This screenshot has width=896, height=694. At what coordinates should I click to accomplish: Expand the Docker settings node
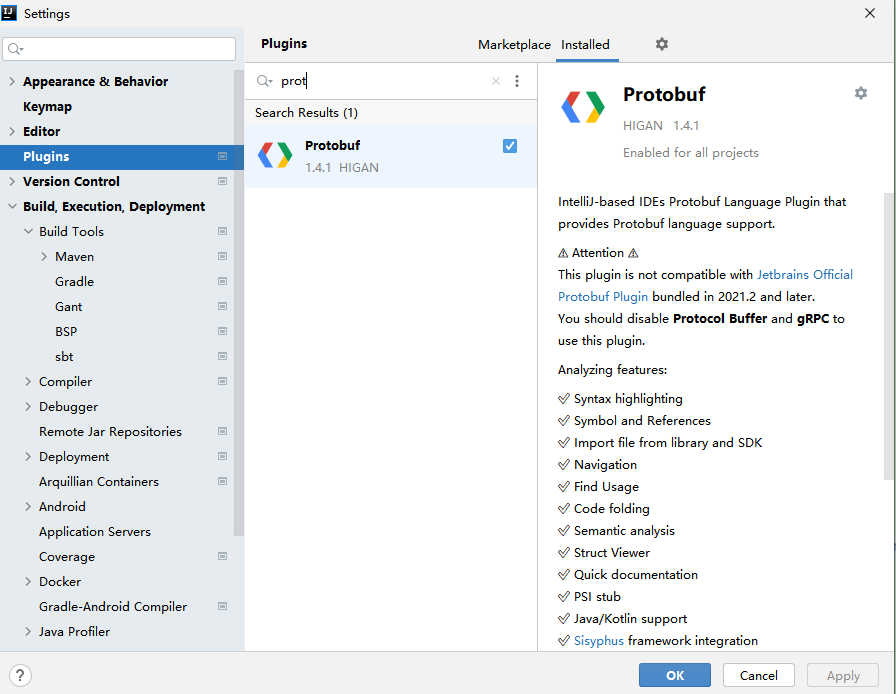point(28,582)
